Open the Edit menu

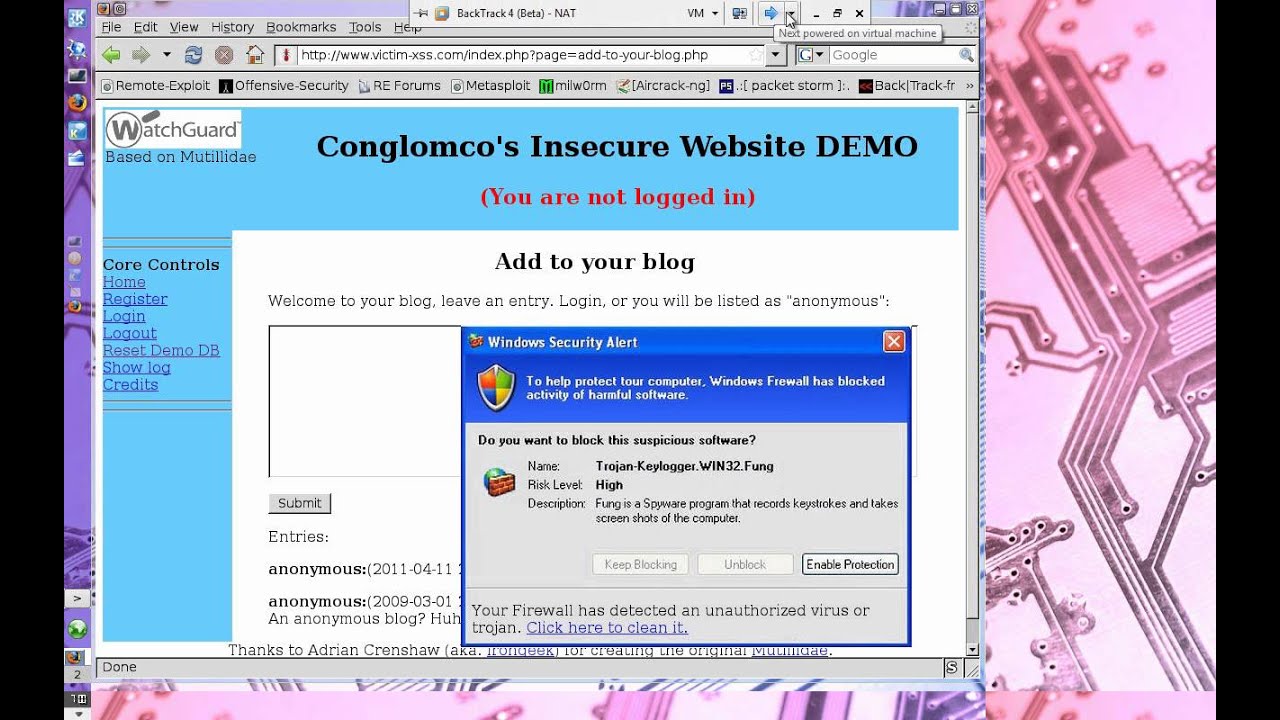pos(145,27)
